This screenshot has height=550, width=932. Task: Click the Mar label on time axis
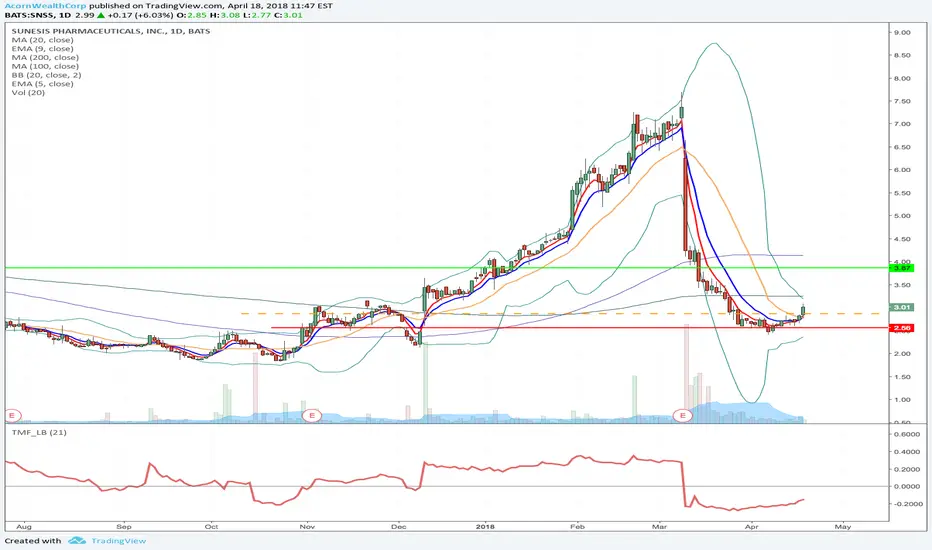(659, 526)
